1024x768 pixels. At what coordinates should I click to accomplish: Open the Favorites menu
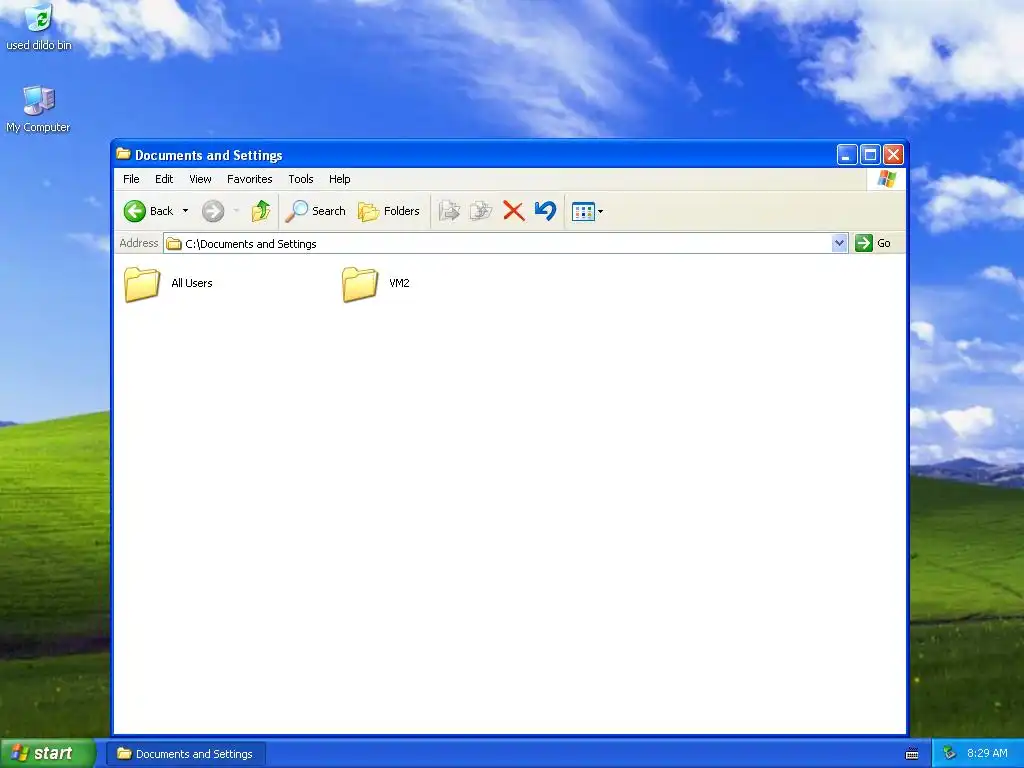[249, 179]
